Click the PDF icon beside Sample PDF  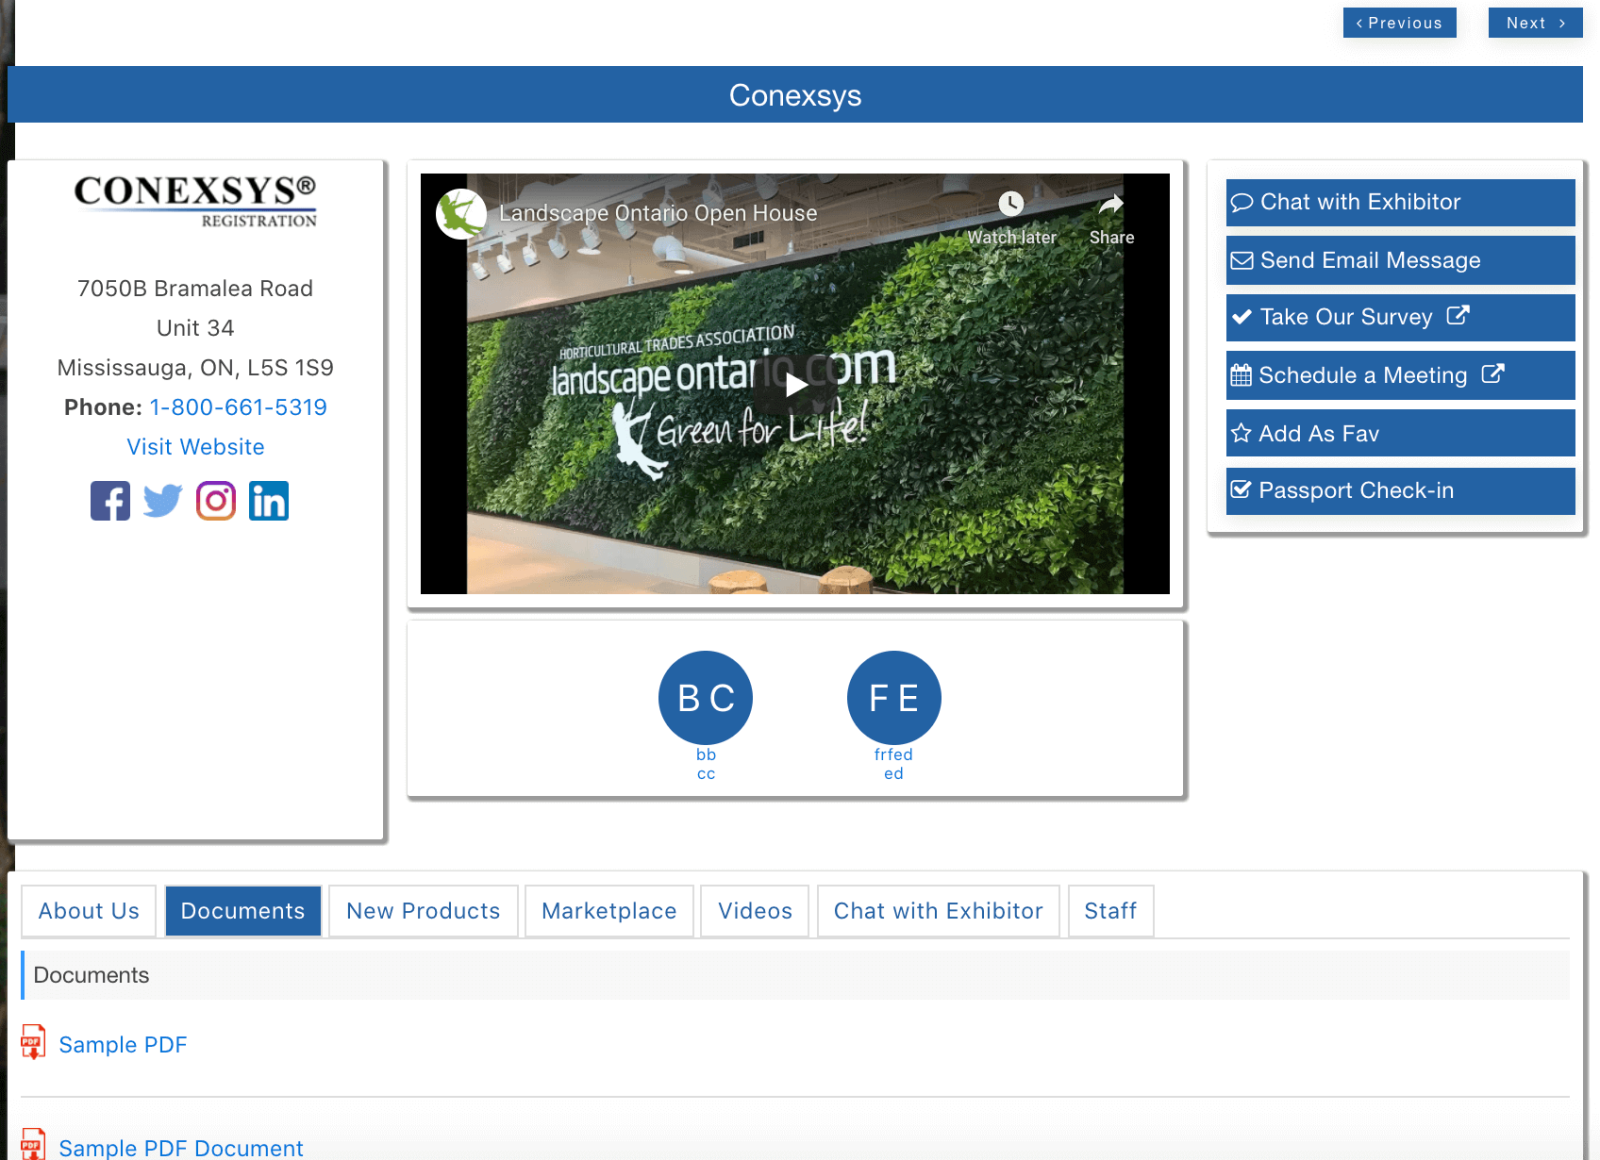33,1042
